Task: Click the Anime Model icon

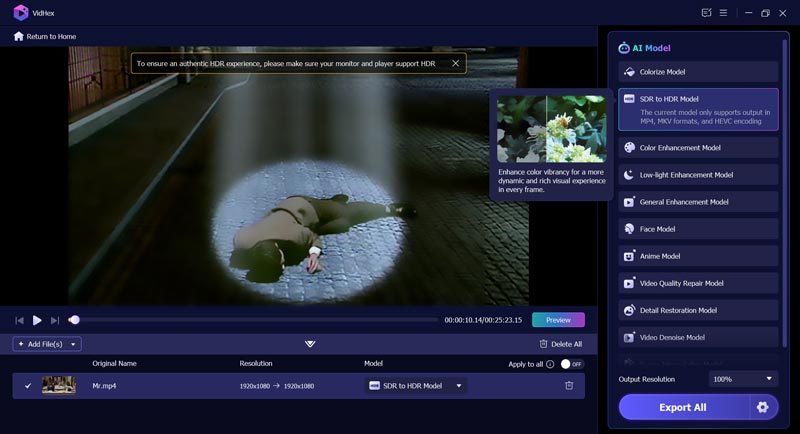Action: tap(629, 256)
